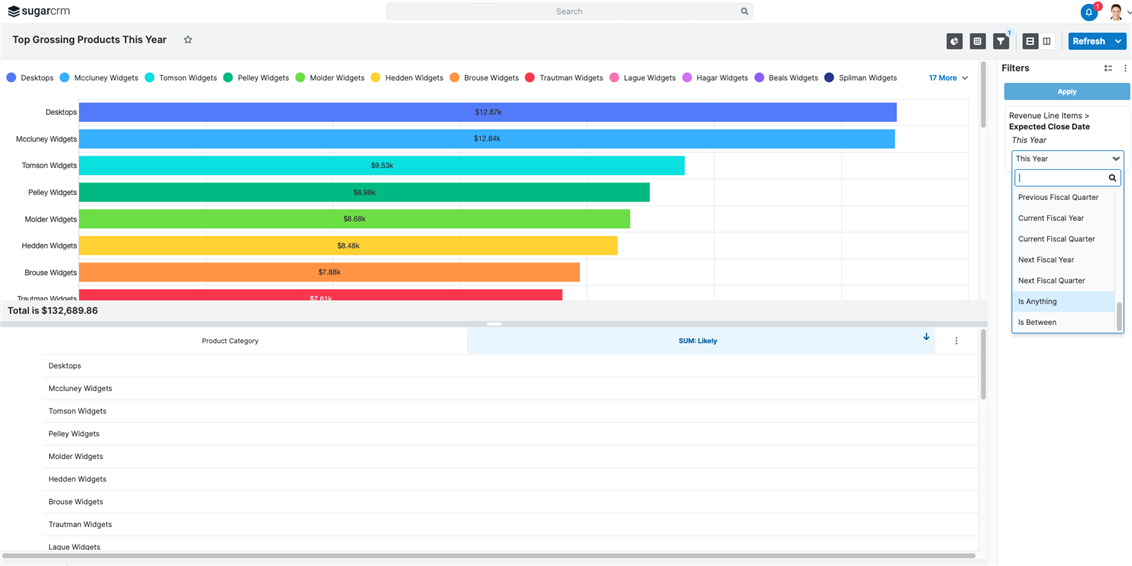Image resolution: width=1132 pixels, height=566 pixels.
Task: Open the notifications bell
Action: point(1089,12)
